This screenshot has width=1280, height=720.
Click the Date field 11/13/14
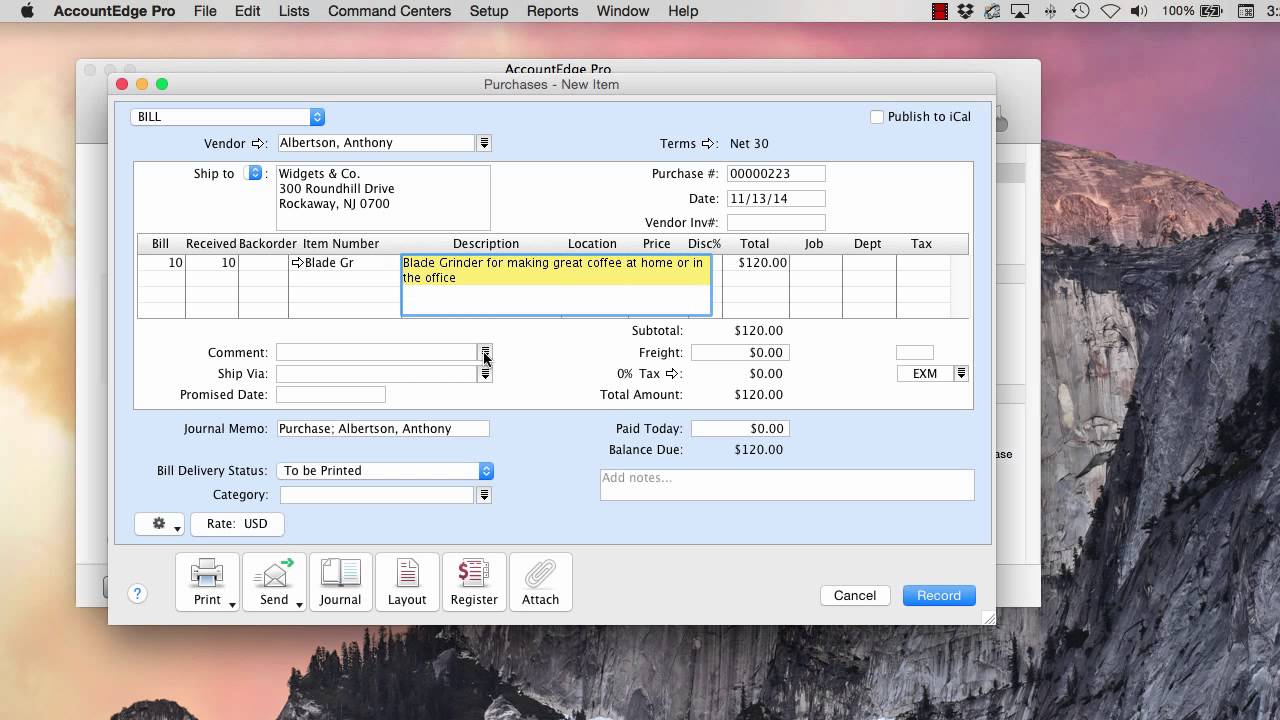coord(776,199)
